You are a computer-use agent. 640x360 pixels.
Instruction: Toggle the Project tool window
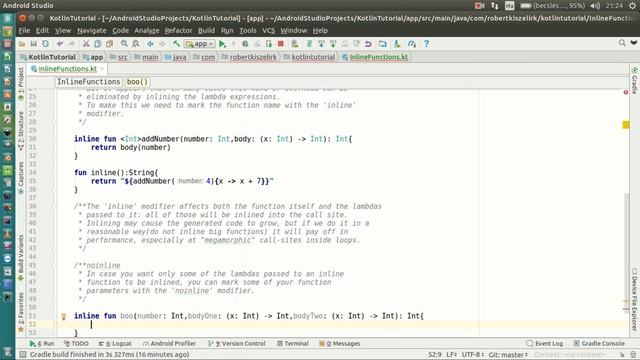pyautogui.click(x=21, y=84)
